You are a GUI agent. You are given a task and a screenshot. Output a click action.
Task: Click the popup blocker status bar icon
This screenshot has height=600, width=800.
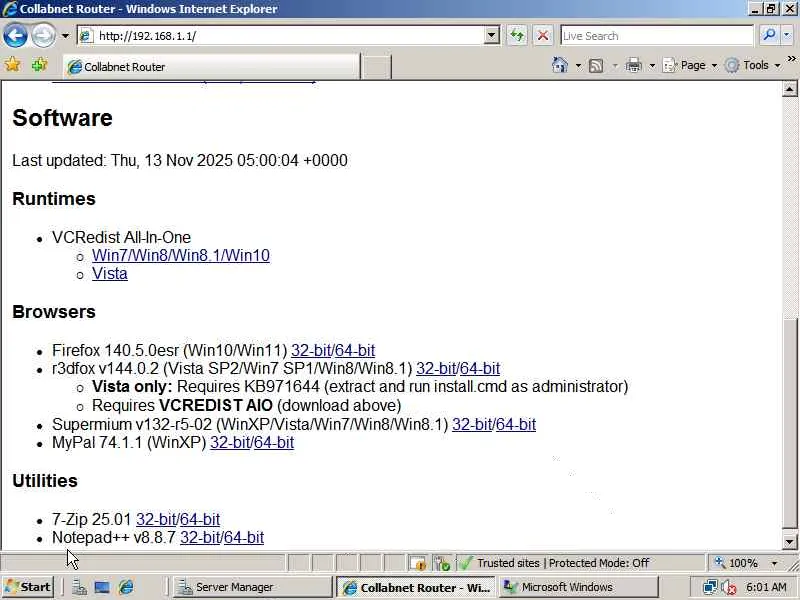click(x=417, y=563)
